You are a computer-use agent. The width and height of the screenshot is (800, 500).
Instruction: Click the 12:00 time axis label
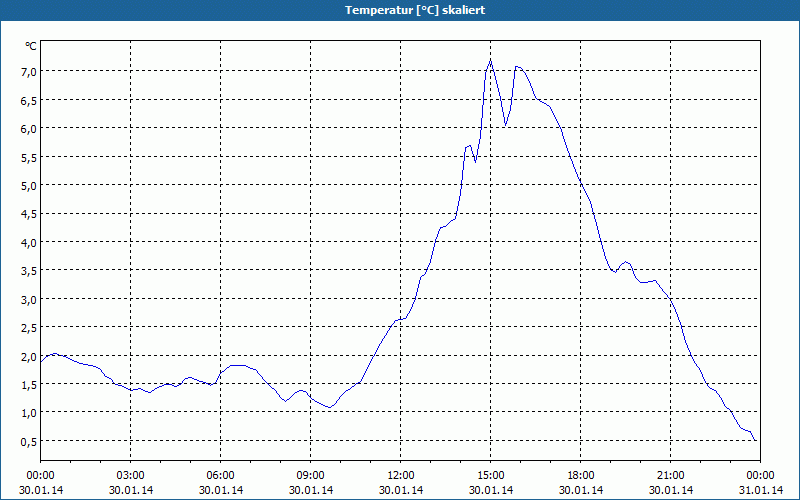click(x=401, y=476)
